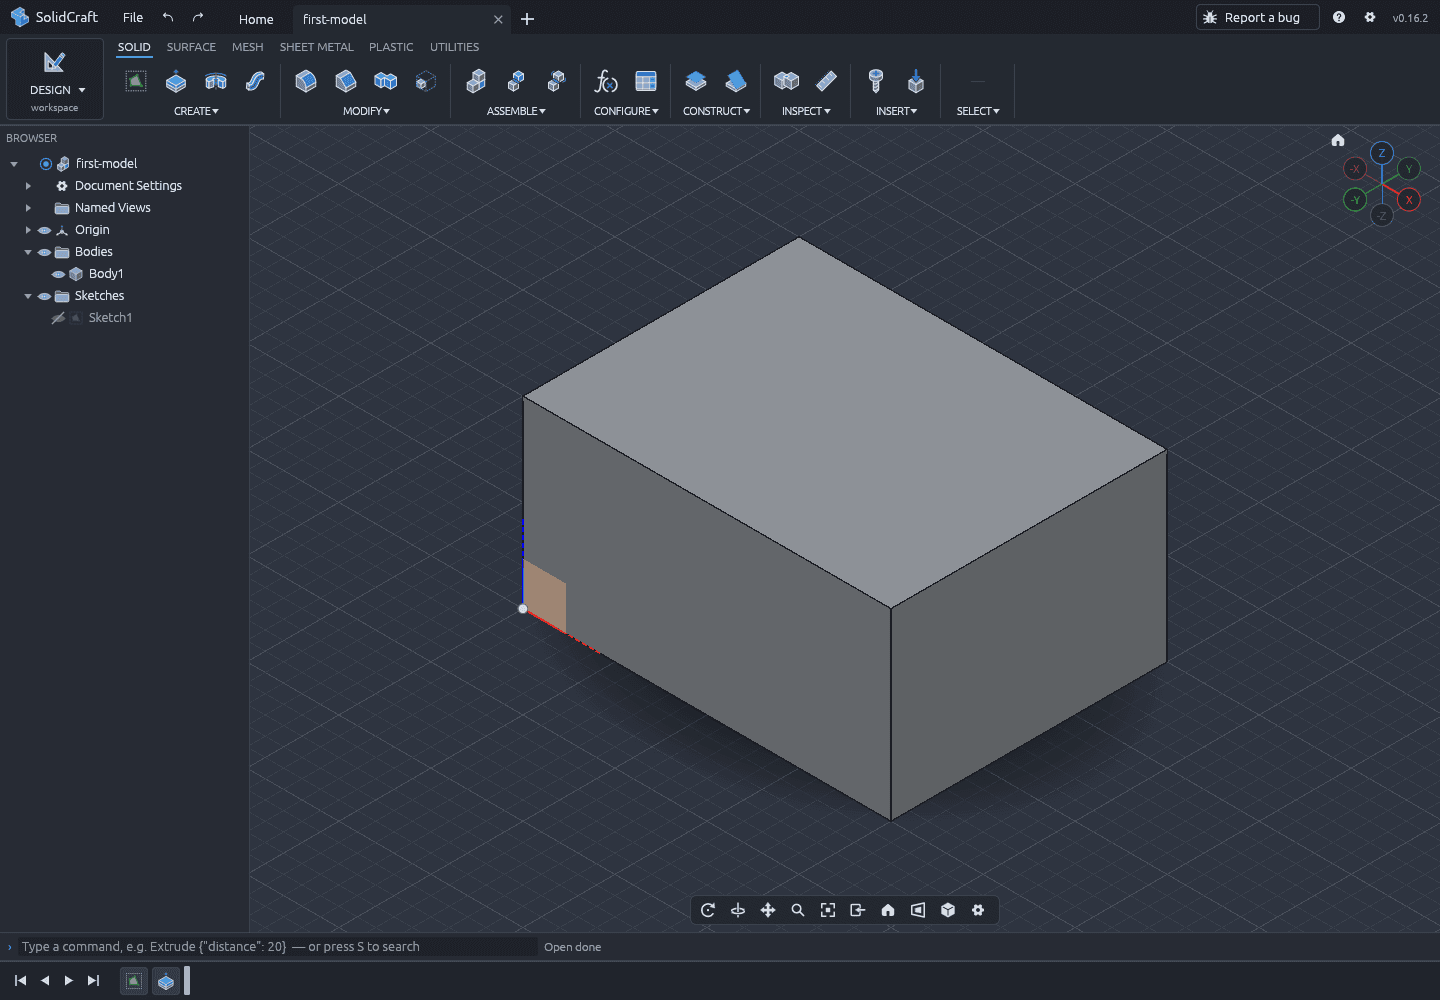Hide Body1 using its eye icon
1440x1000 pixels.
[58, 274]
